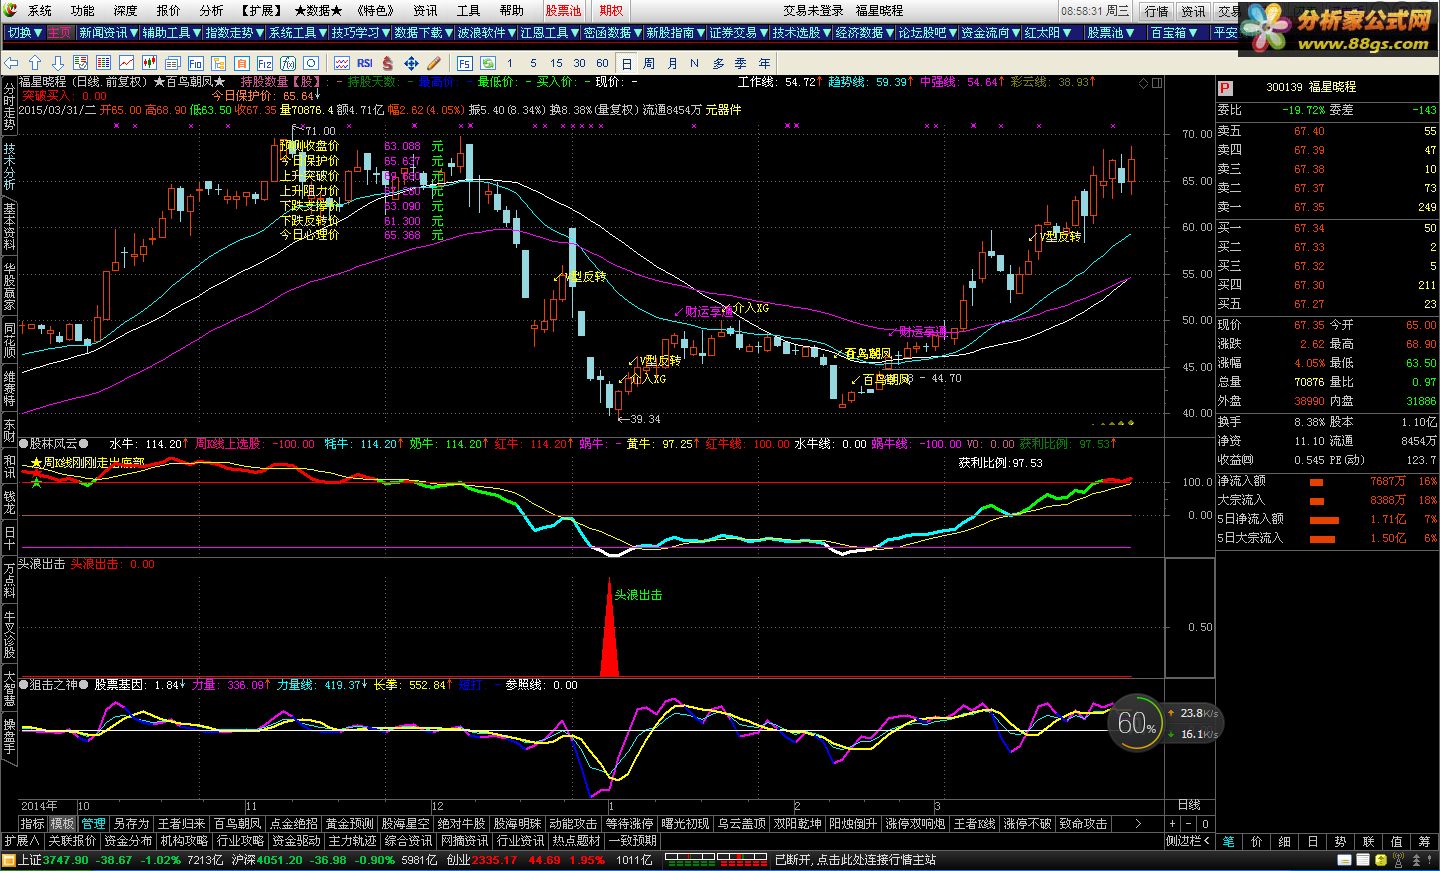Viewport: 1440px width, 871px height.
Task: Expand the 系统工具 dropdown
Action: point(297,32)
